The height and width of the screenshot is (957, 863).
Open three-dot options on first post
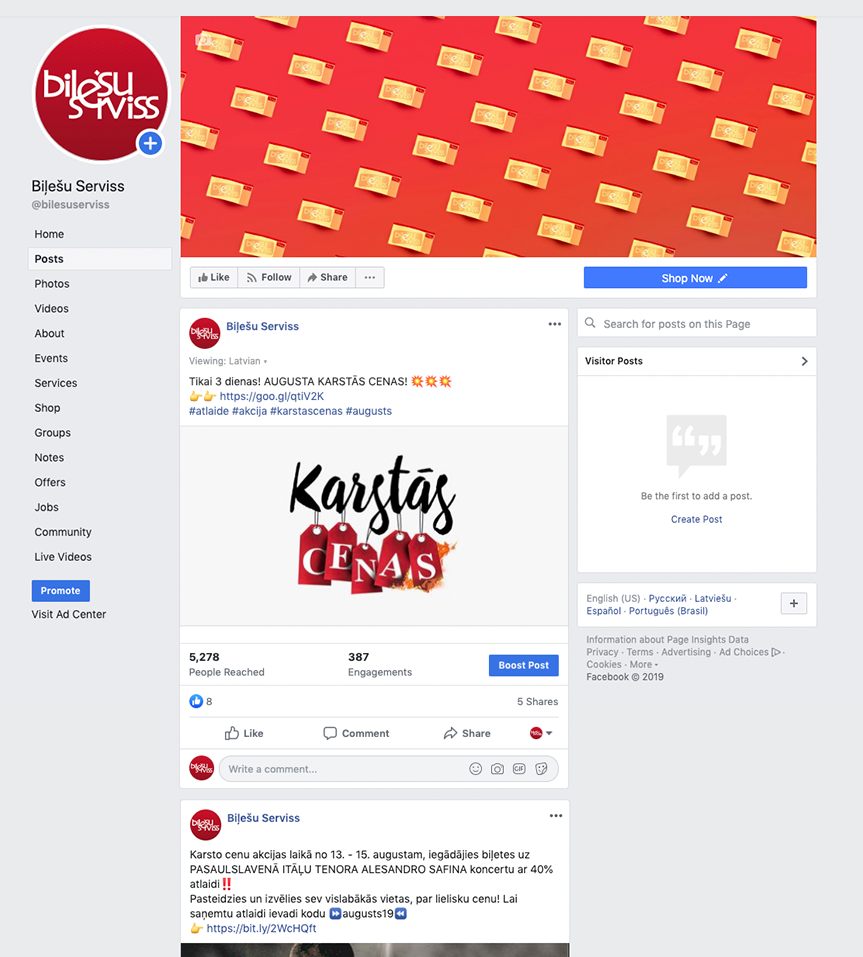coord(554,324)
